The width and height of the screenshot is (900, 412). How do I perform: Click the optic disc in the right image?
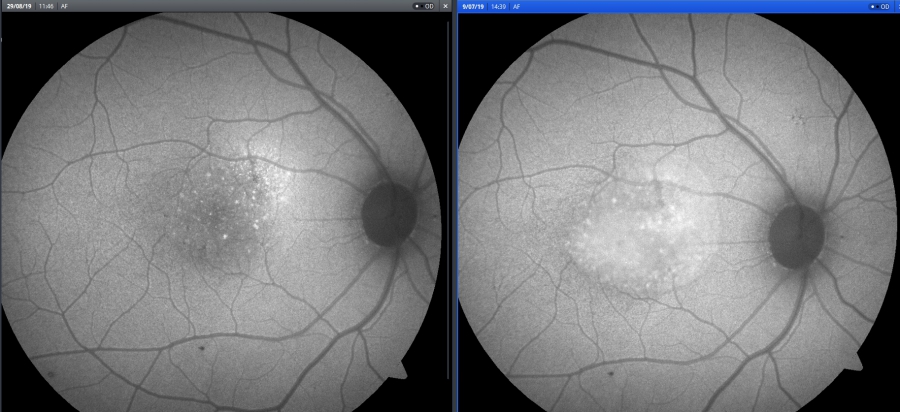(x=796, y=237)
